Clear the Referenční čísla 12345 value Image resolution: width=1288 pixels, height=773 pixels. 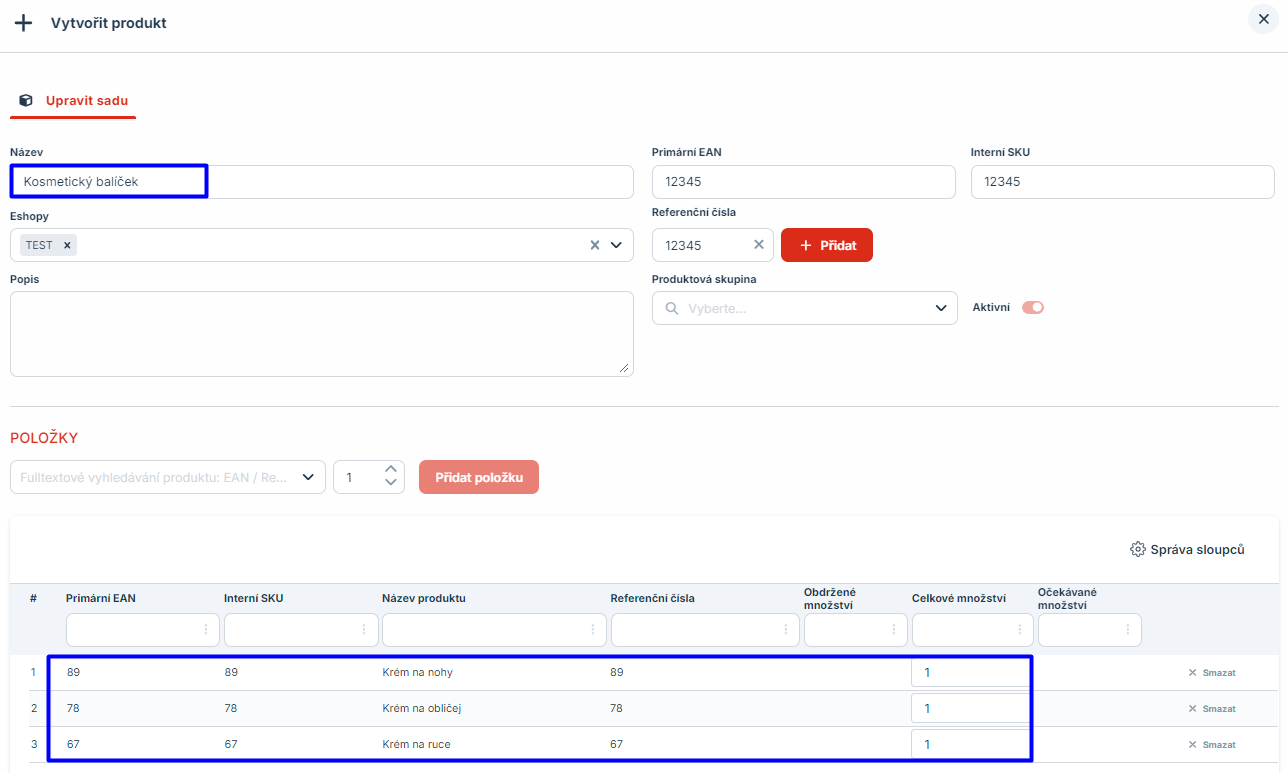[x=758, y=245]
